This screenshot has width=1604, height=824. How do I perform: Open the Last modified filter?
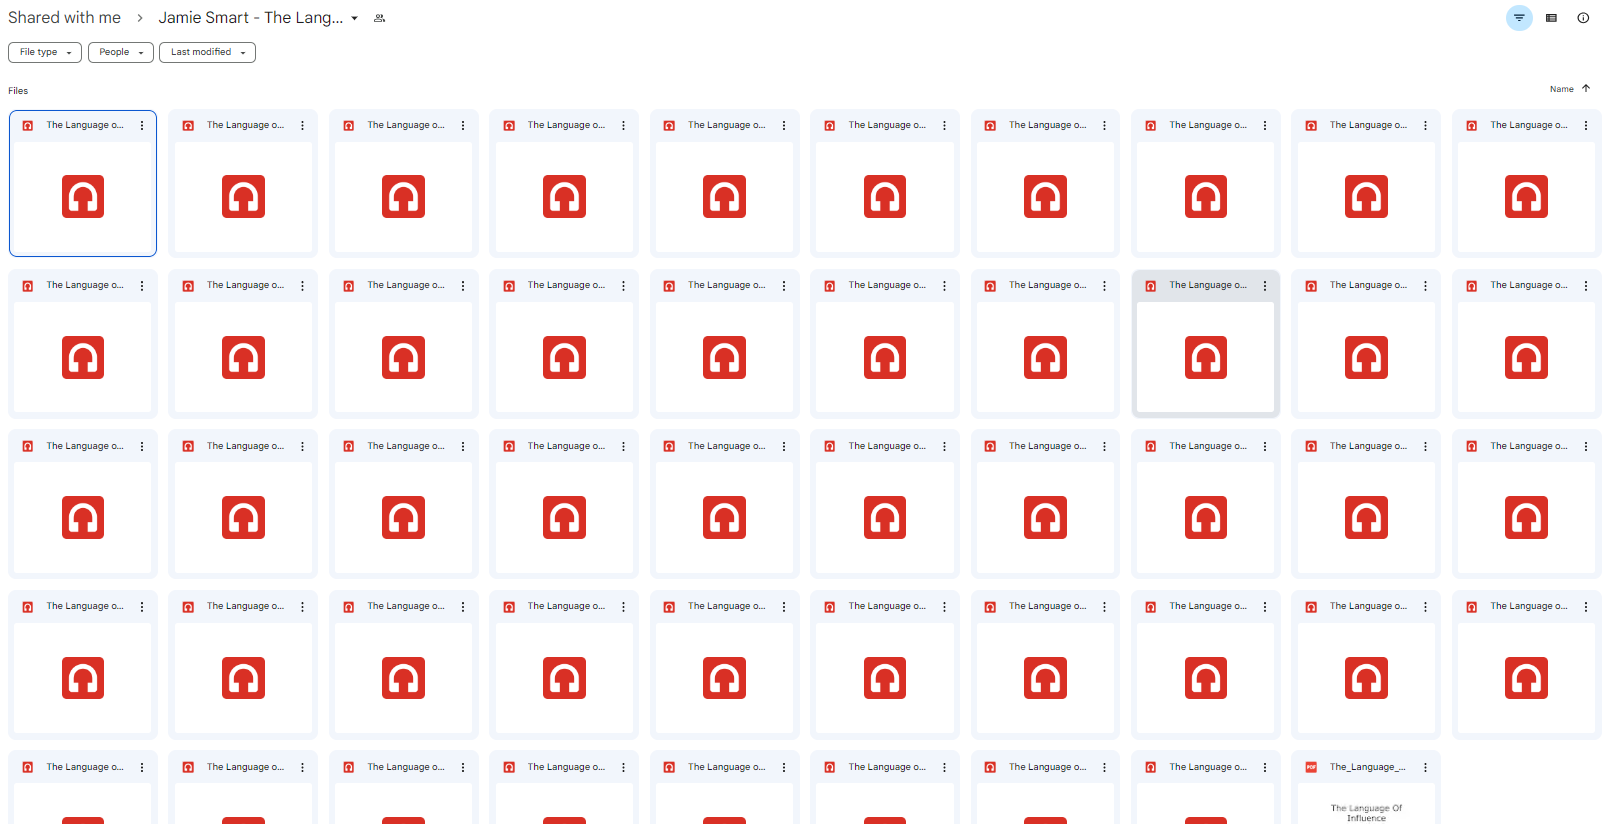207,52
